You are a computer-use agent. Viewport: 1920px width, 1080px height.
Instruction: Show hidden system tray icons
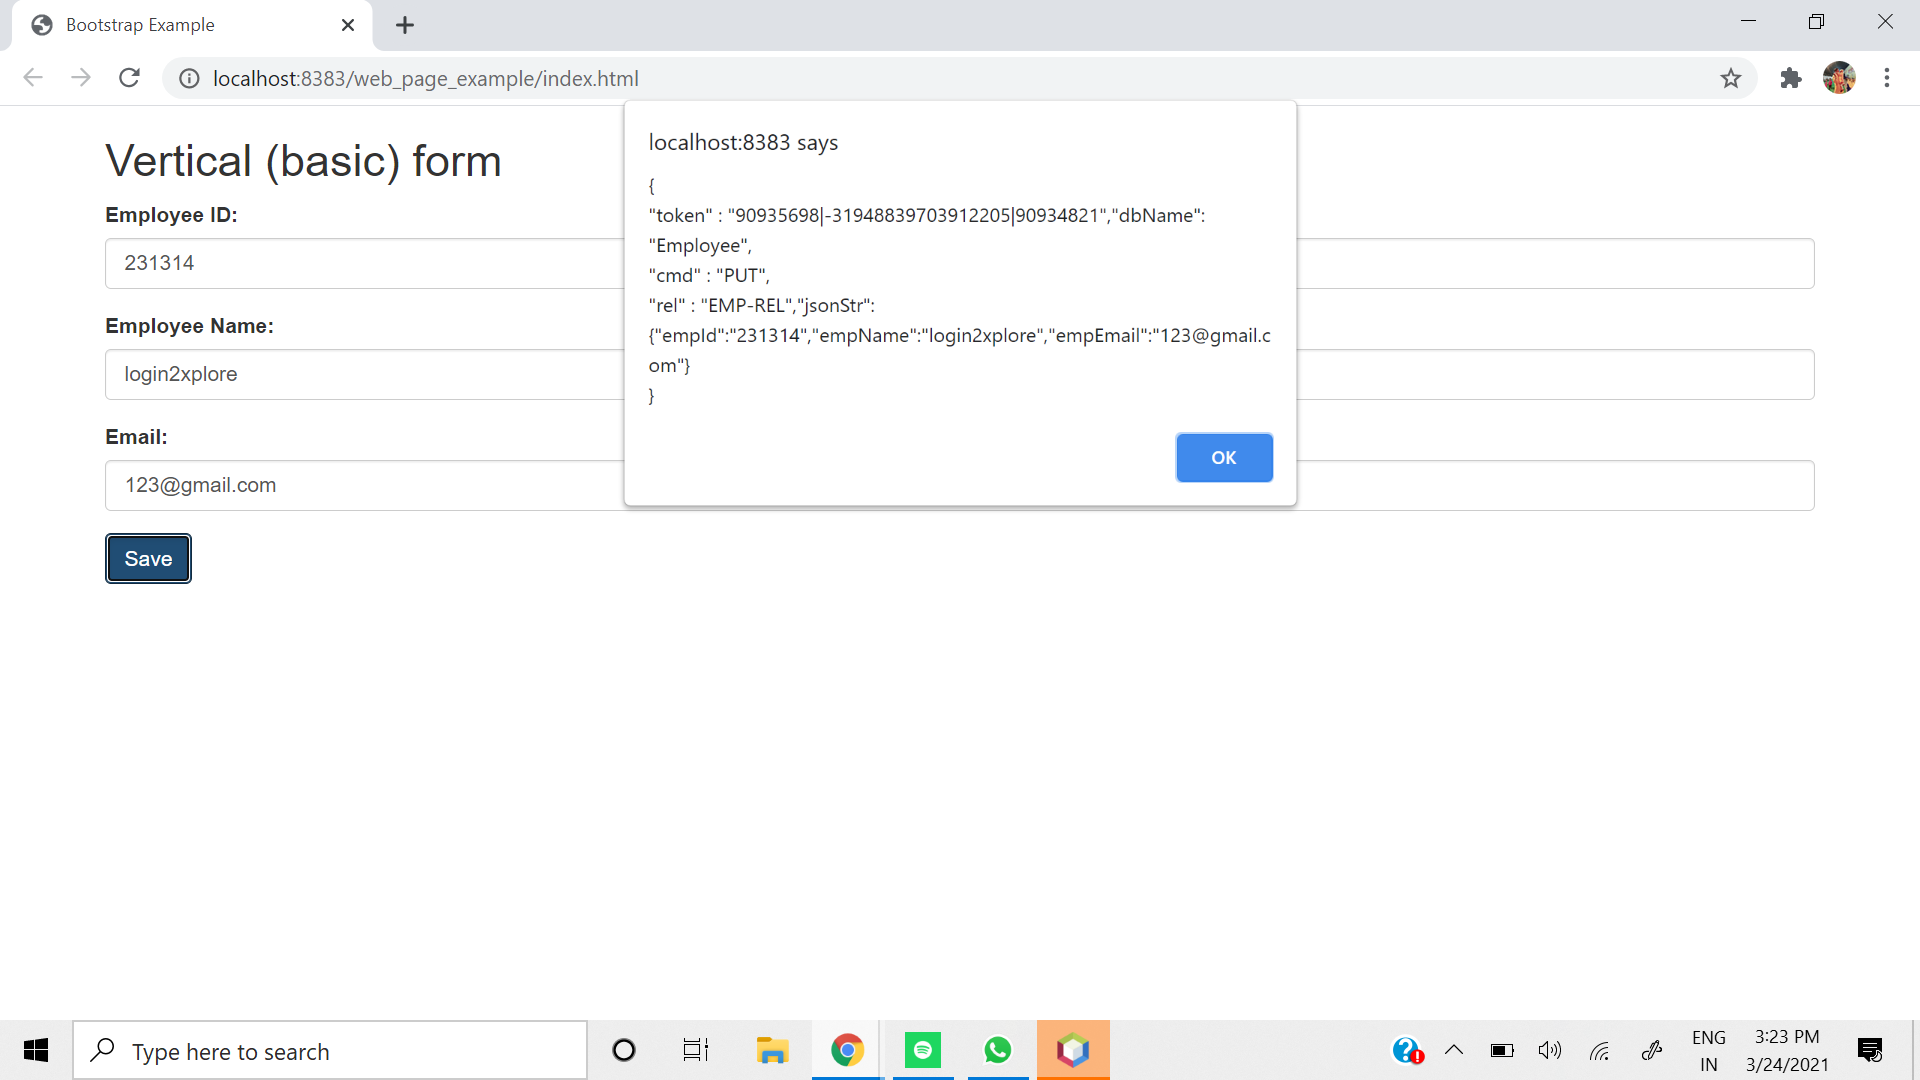[1455, 1050]
